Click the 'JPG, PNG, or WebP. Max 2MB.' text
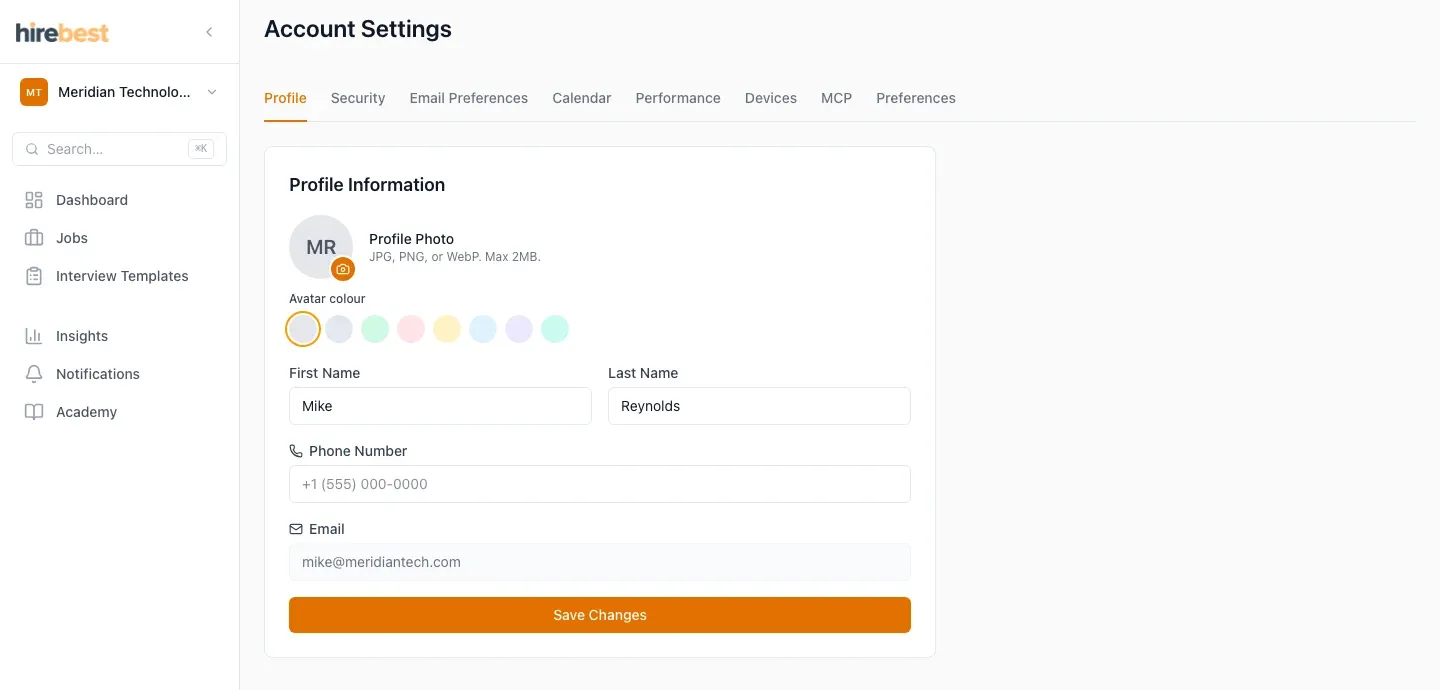The height and width of the screenshot is (690, 1440). 455,257
